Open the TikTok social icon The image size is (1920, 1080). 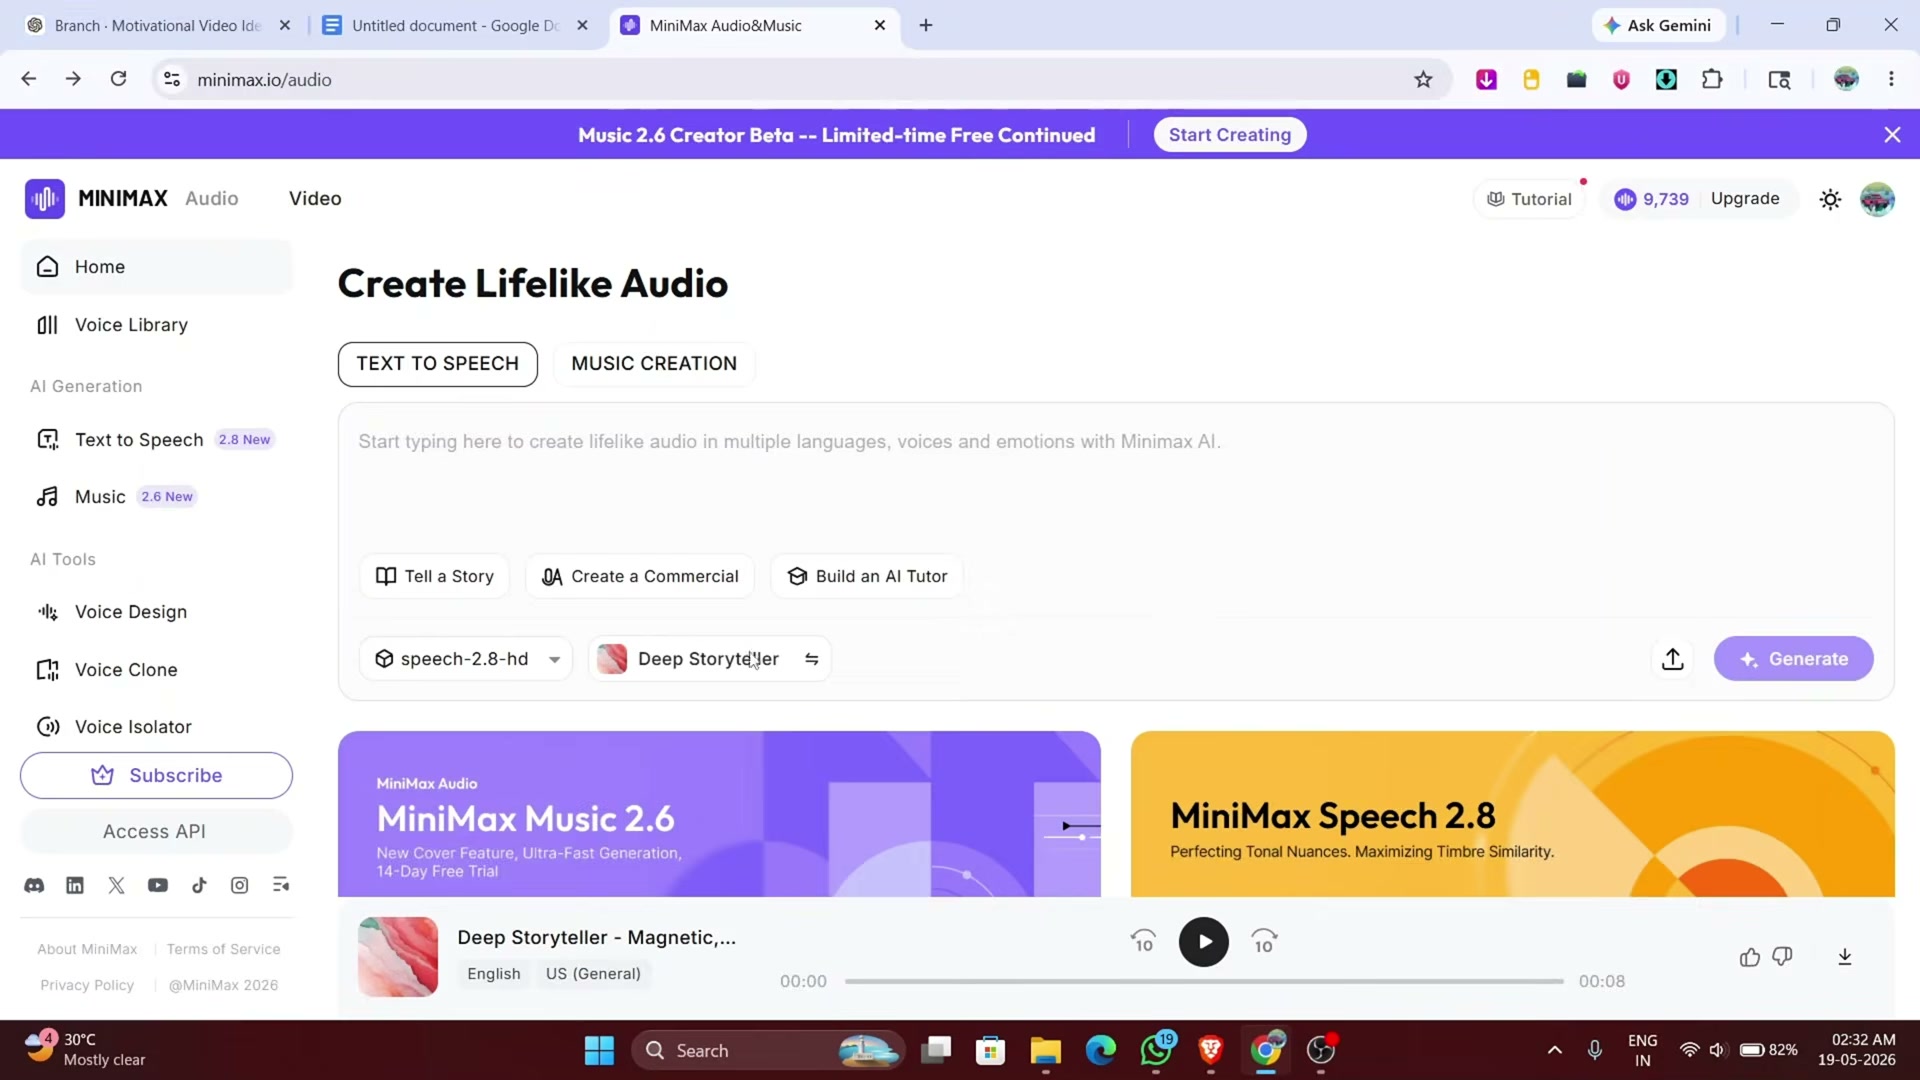pos(199,885)
